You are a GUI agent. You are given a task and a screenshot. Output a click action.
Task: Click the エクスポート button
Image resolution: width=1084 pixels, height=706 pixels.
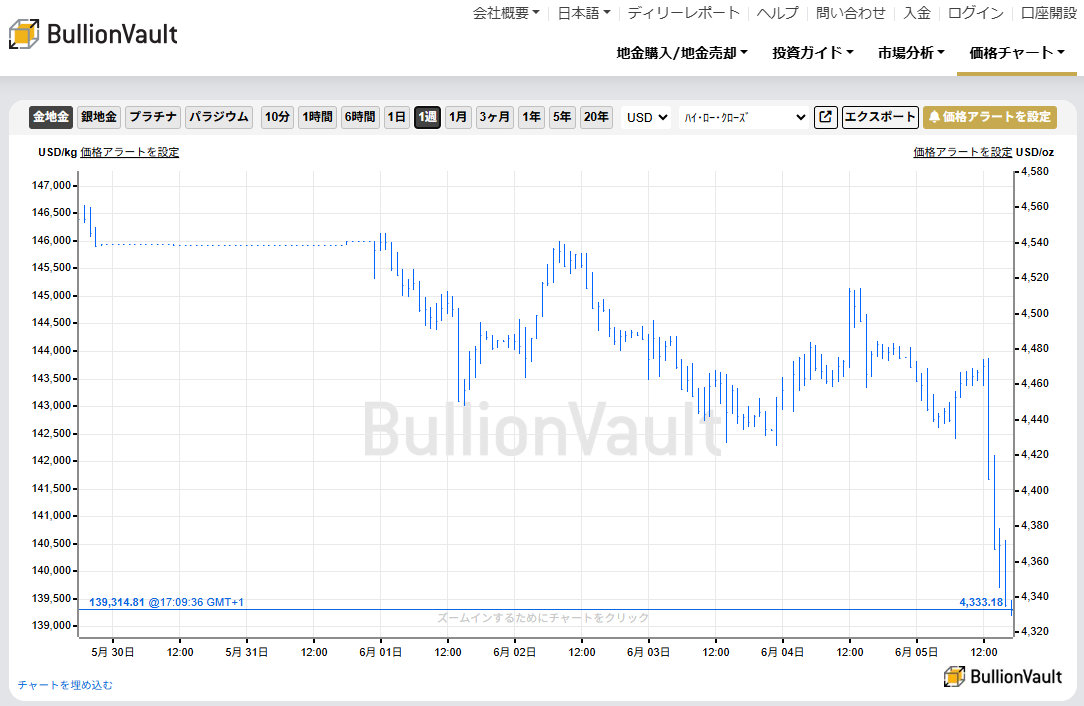(880, 117)
